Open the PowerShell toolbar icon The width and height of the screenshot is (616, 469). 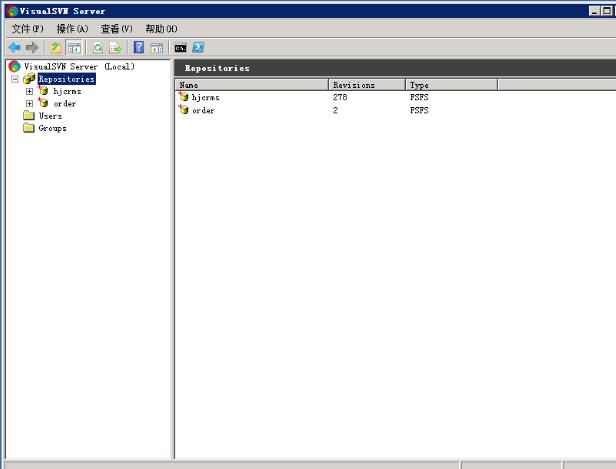tap(198, 48)
